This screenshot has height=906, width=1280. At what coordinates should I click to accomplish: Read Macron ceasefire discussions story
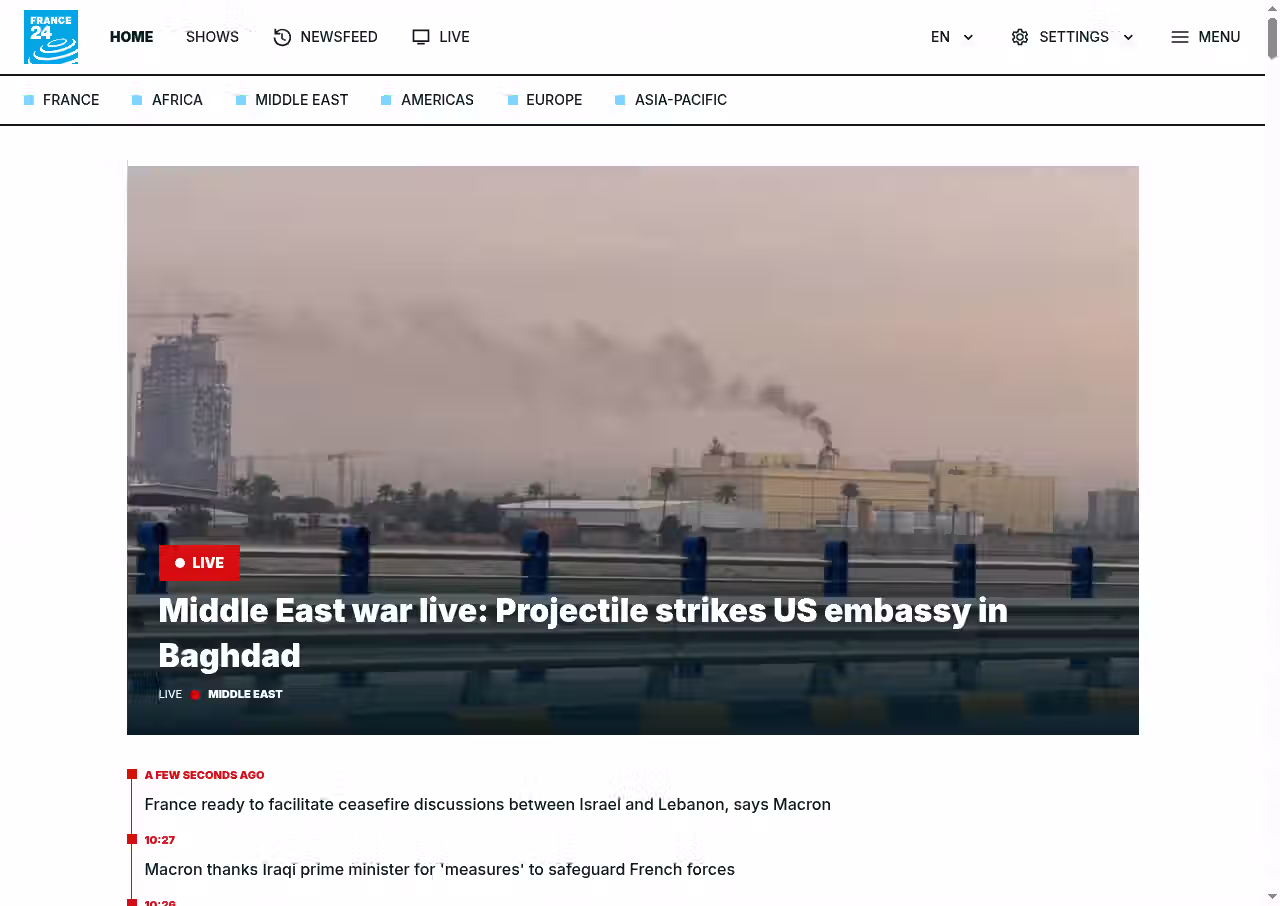(x=488, y=804)
